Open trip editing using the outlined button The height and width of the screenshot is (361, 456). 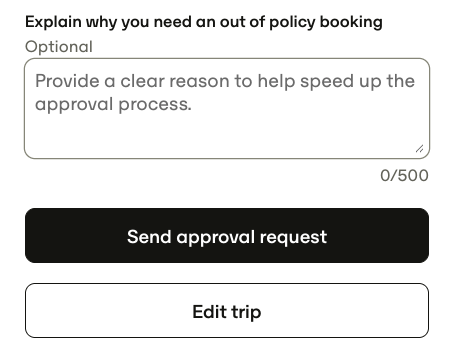click(x=227, y=311)
